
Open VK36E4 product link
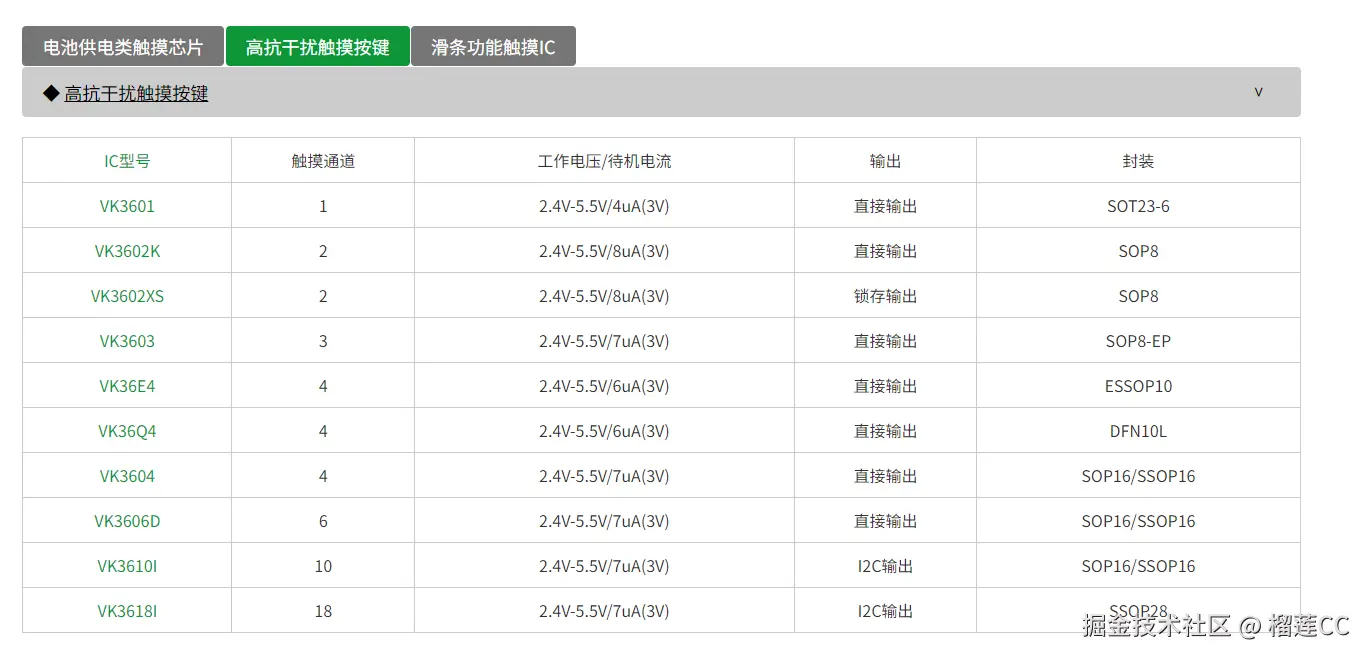tap(127, 386)
